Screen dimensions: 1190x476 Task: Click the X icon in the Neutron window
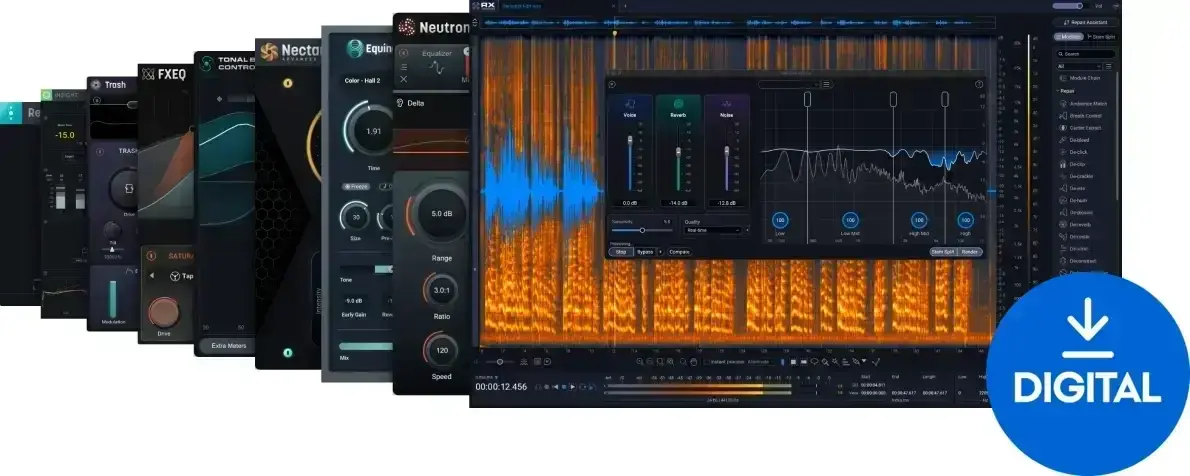pos(404,79)
